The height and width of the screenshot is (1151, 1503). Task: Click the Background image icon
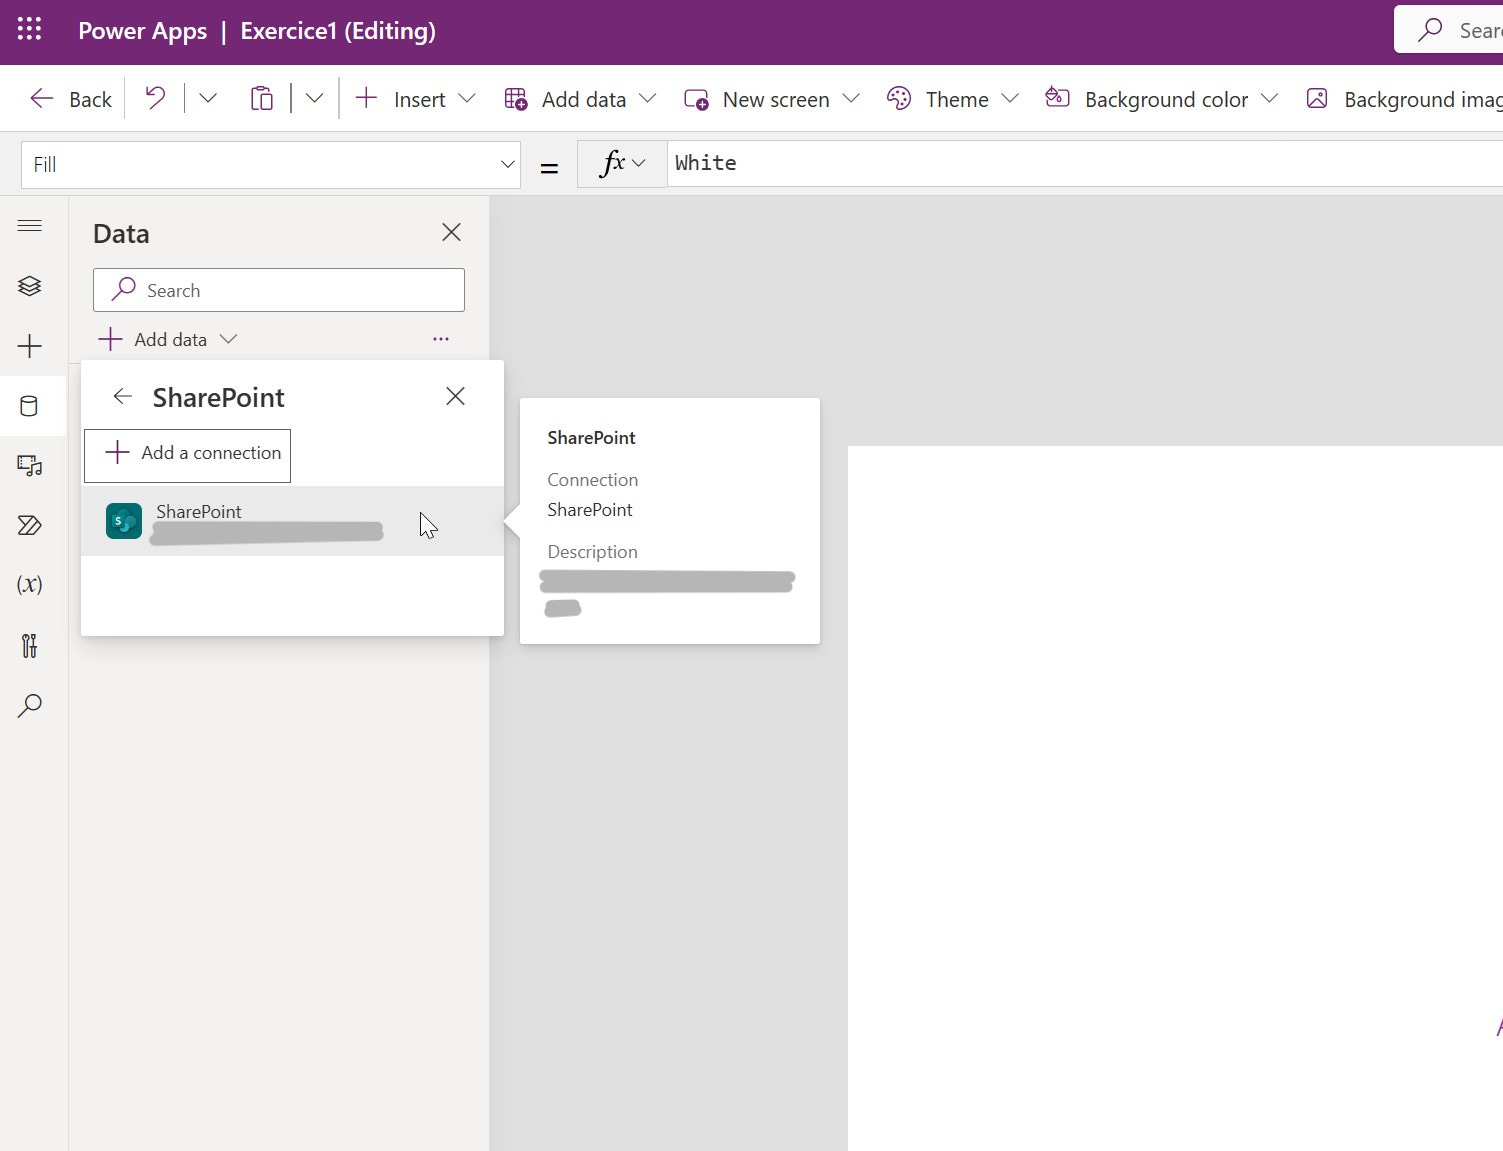coord(1317,98)
